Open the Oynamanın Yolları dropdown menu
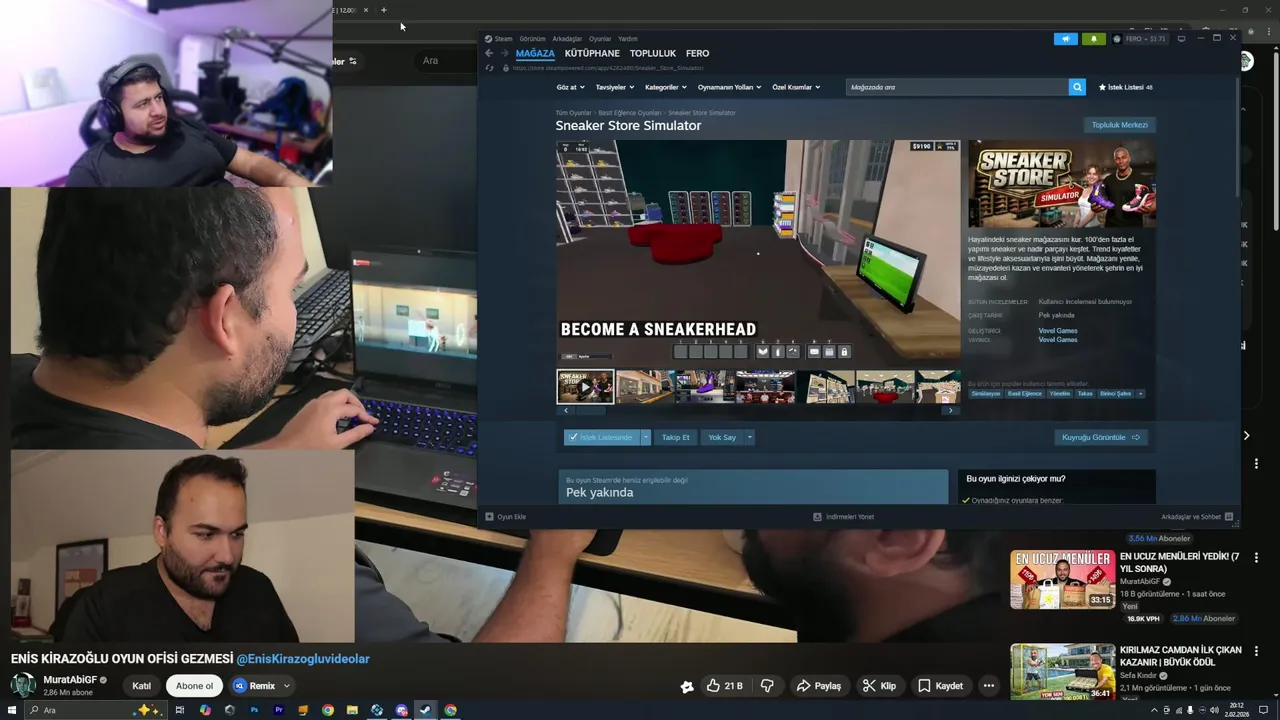Image resolution: width=1280 pixels, height=720 pixels. (x=729, y=87)
